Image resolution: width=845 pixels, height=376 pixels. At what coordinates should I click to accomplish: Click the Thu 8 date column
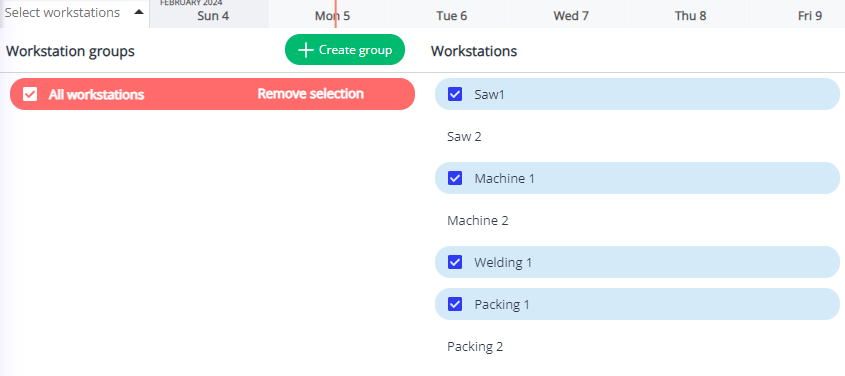coord(690,16)
